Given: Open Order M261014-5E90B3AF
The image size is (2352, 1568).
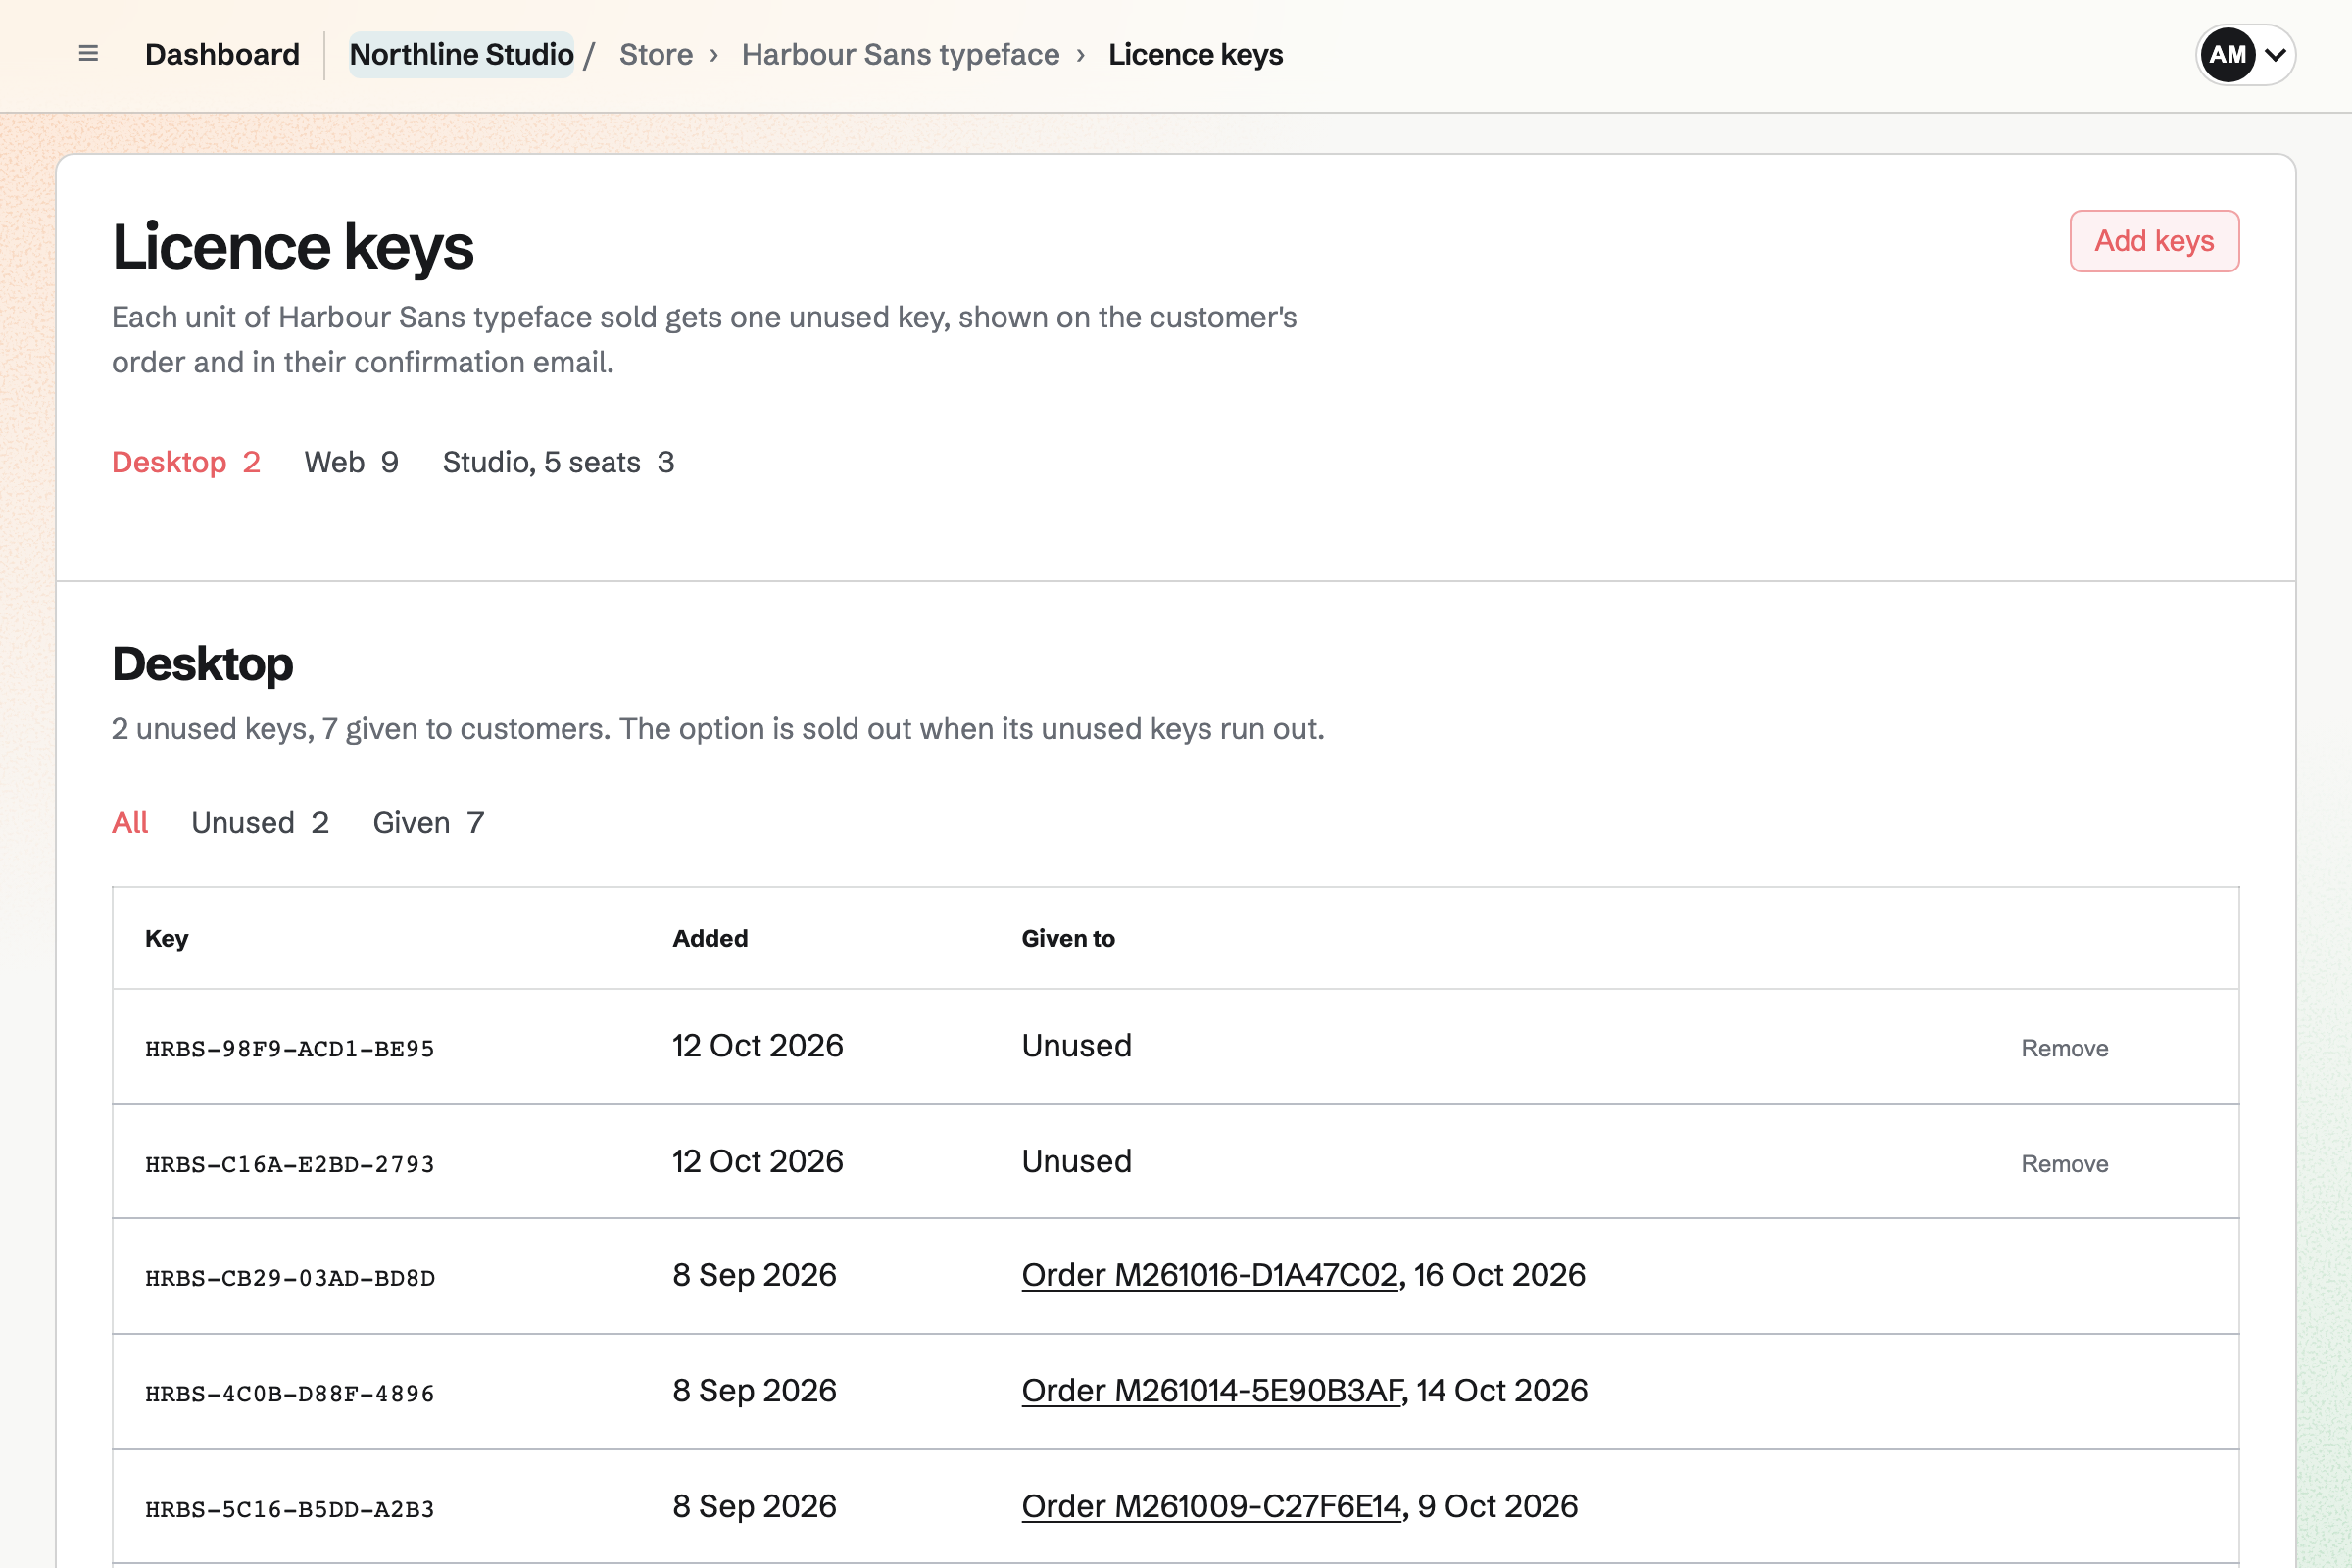Looking at the screenshot, I should tap(1211, 1390).
